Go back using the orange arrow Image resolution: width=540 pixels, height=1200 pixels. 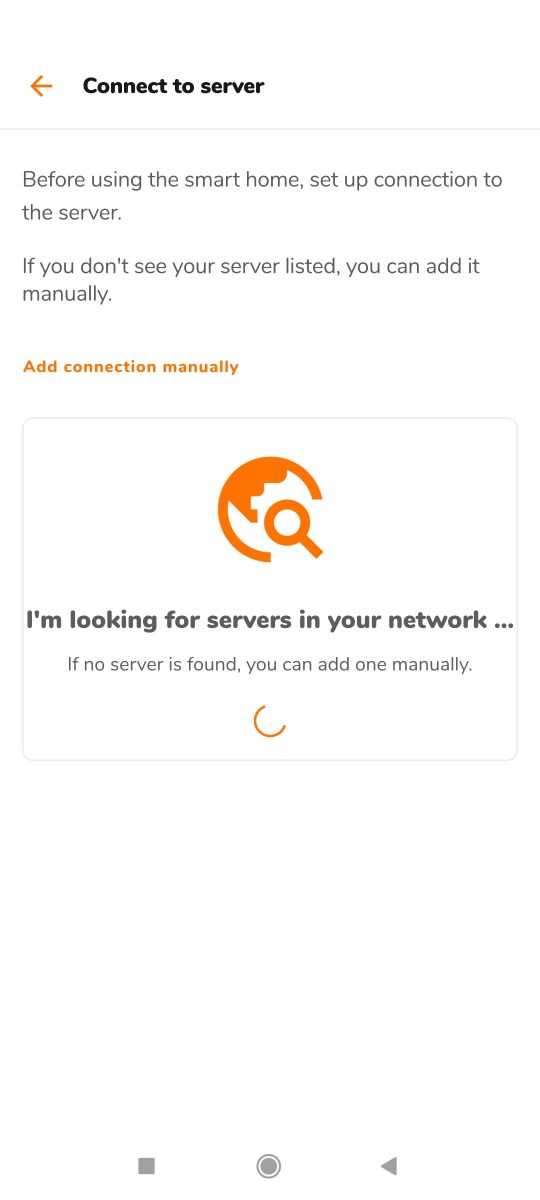tap(41, 86)
